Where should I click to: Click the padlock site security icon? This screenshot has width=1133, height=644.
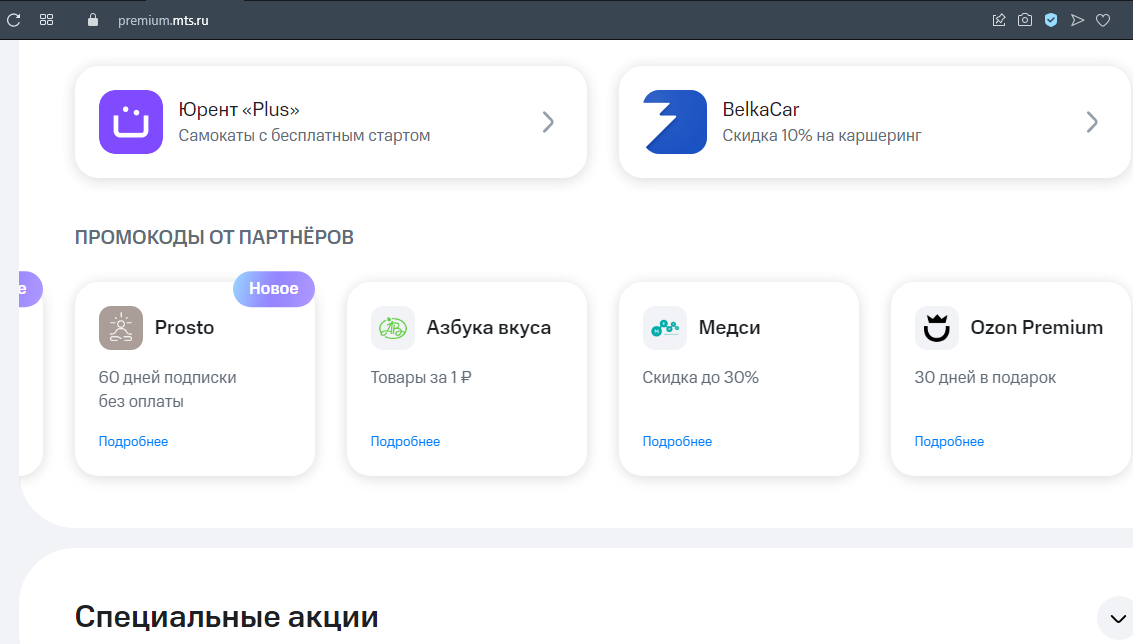[x=92, y=20]
